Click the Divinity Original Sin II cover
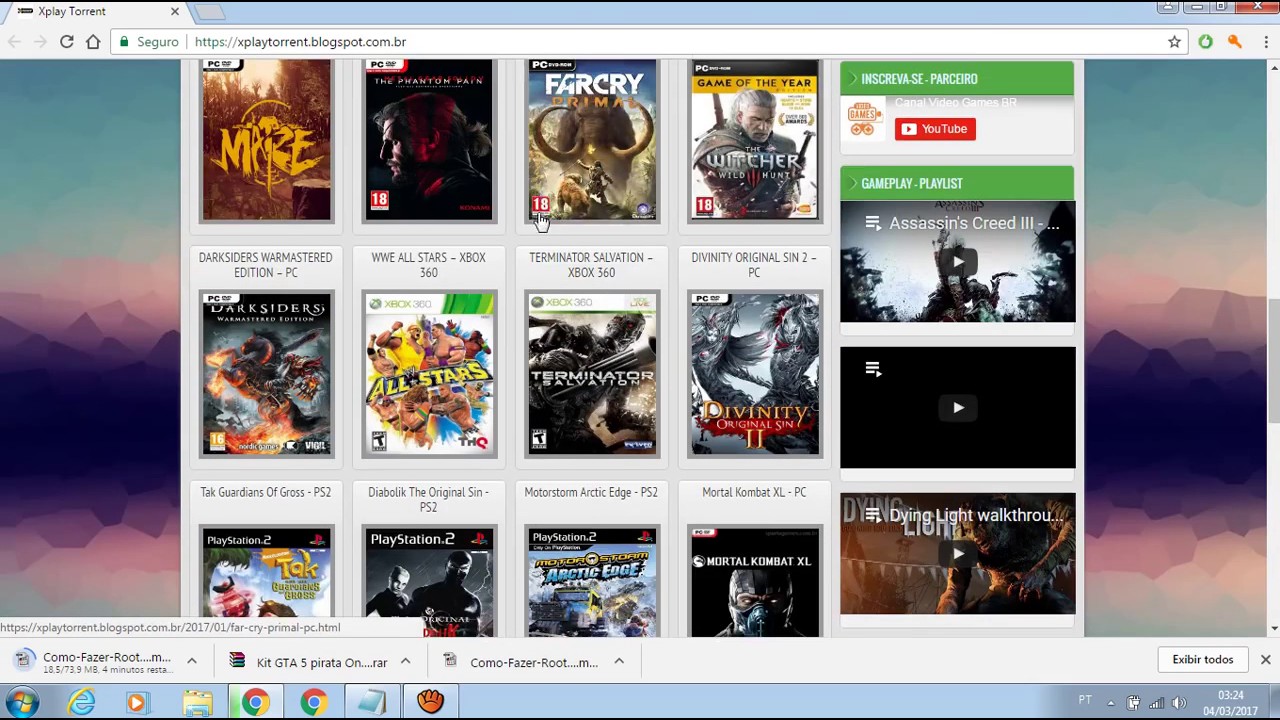The width and height of the screenshot is (1280, 720). (754, 374)
